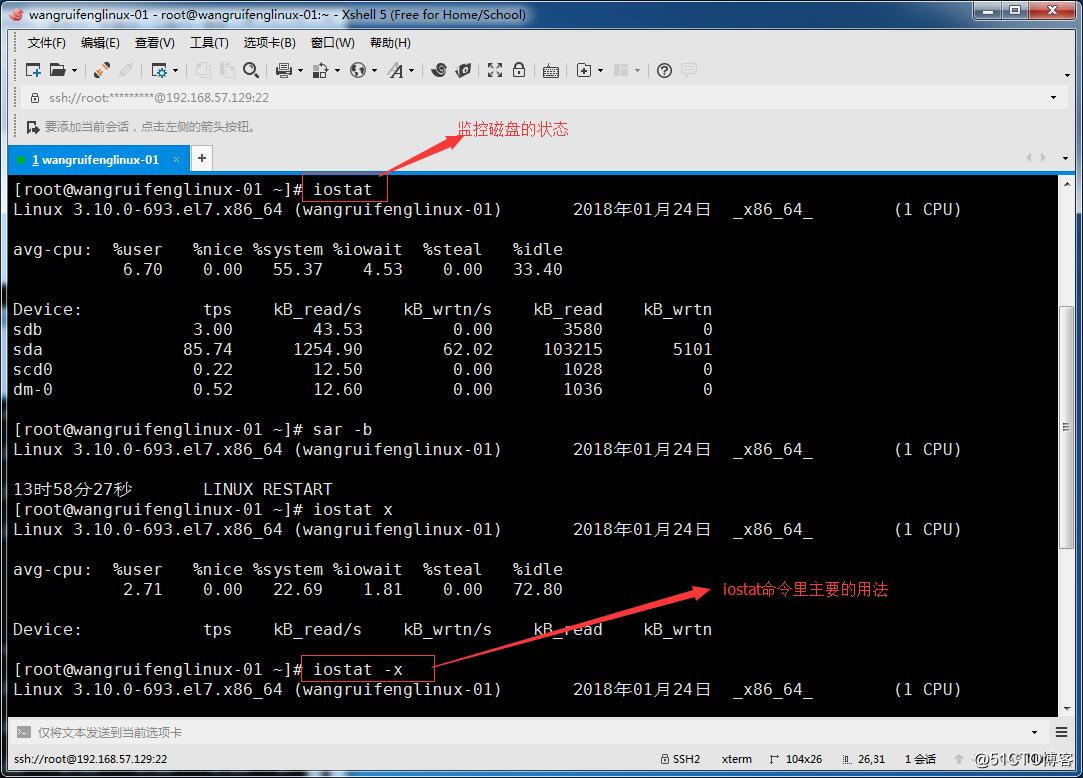
Task: Open the 工具(T) menu
Action: pos(209,43)
